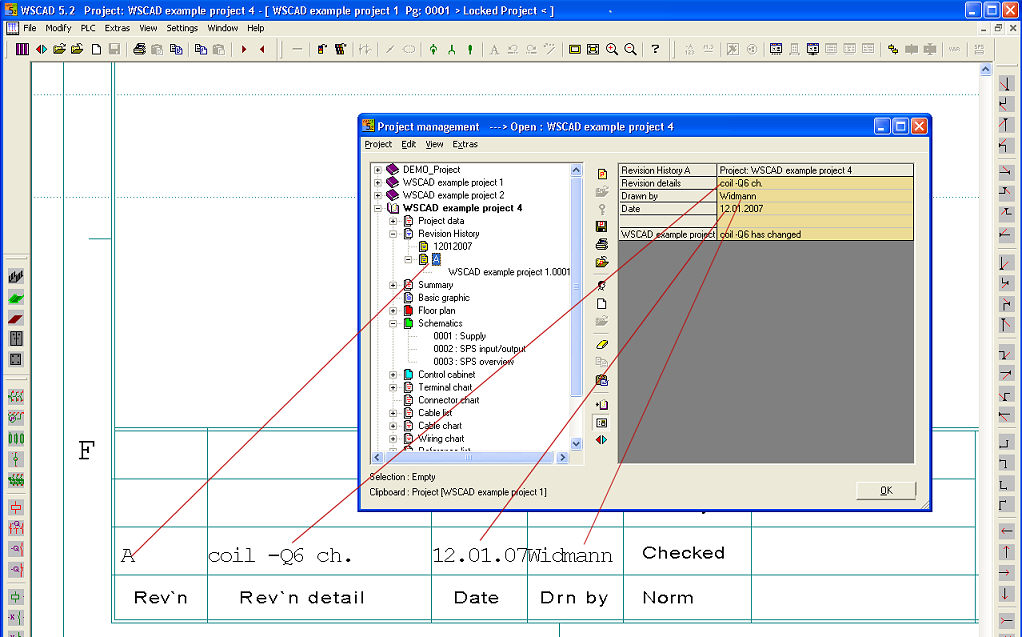The image size is (1022, 637).
Task: Expand the Control cabinet node
Action: tap(393, 375)
